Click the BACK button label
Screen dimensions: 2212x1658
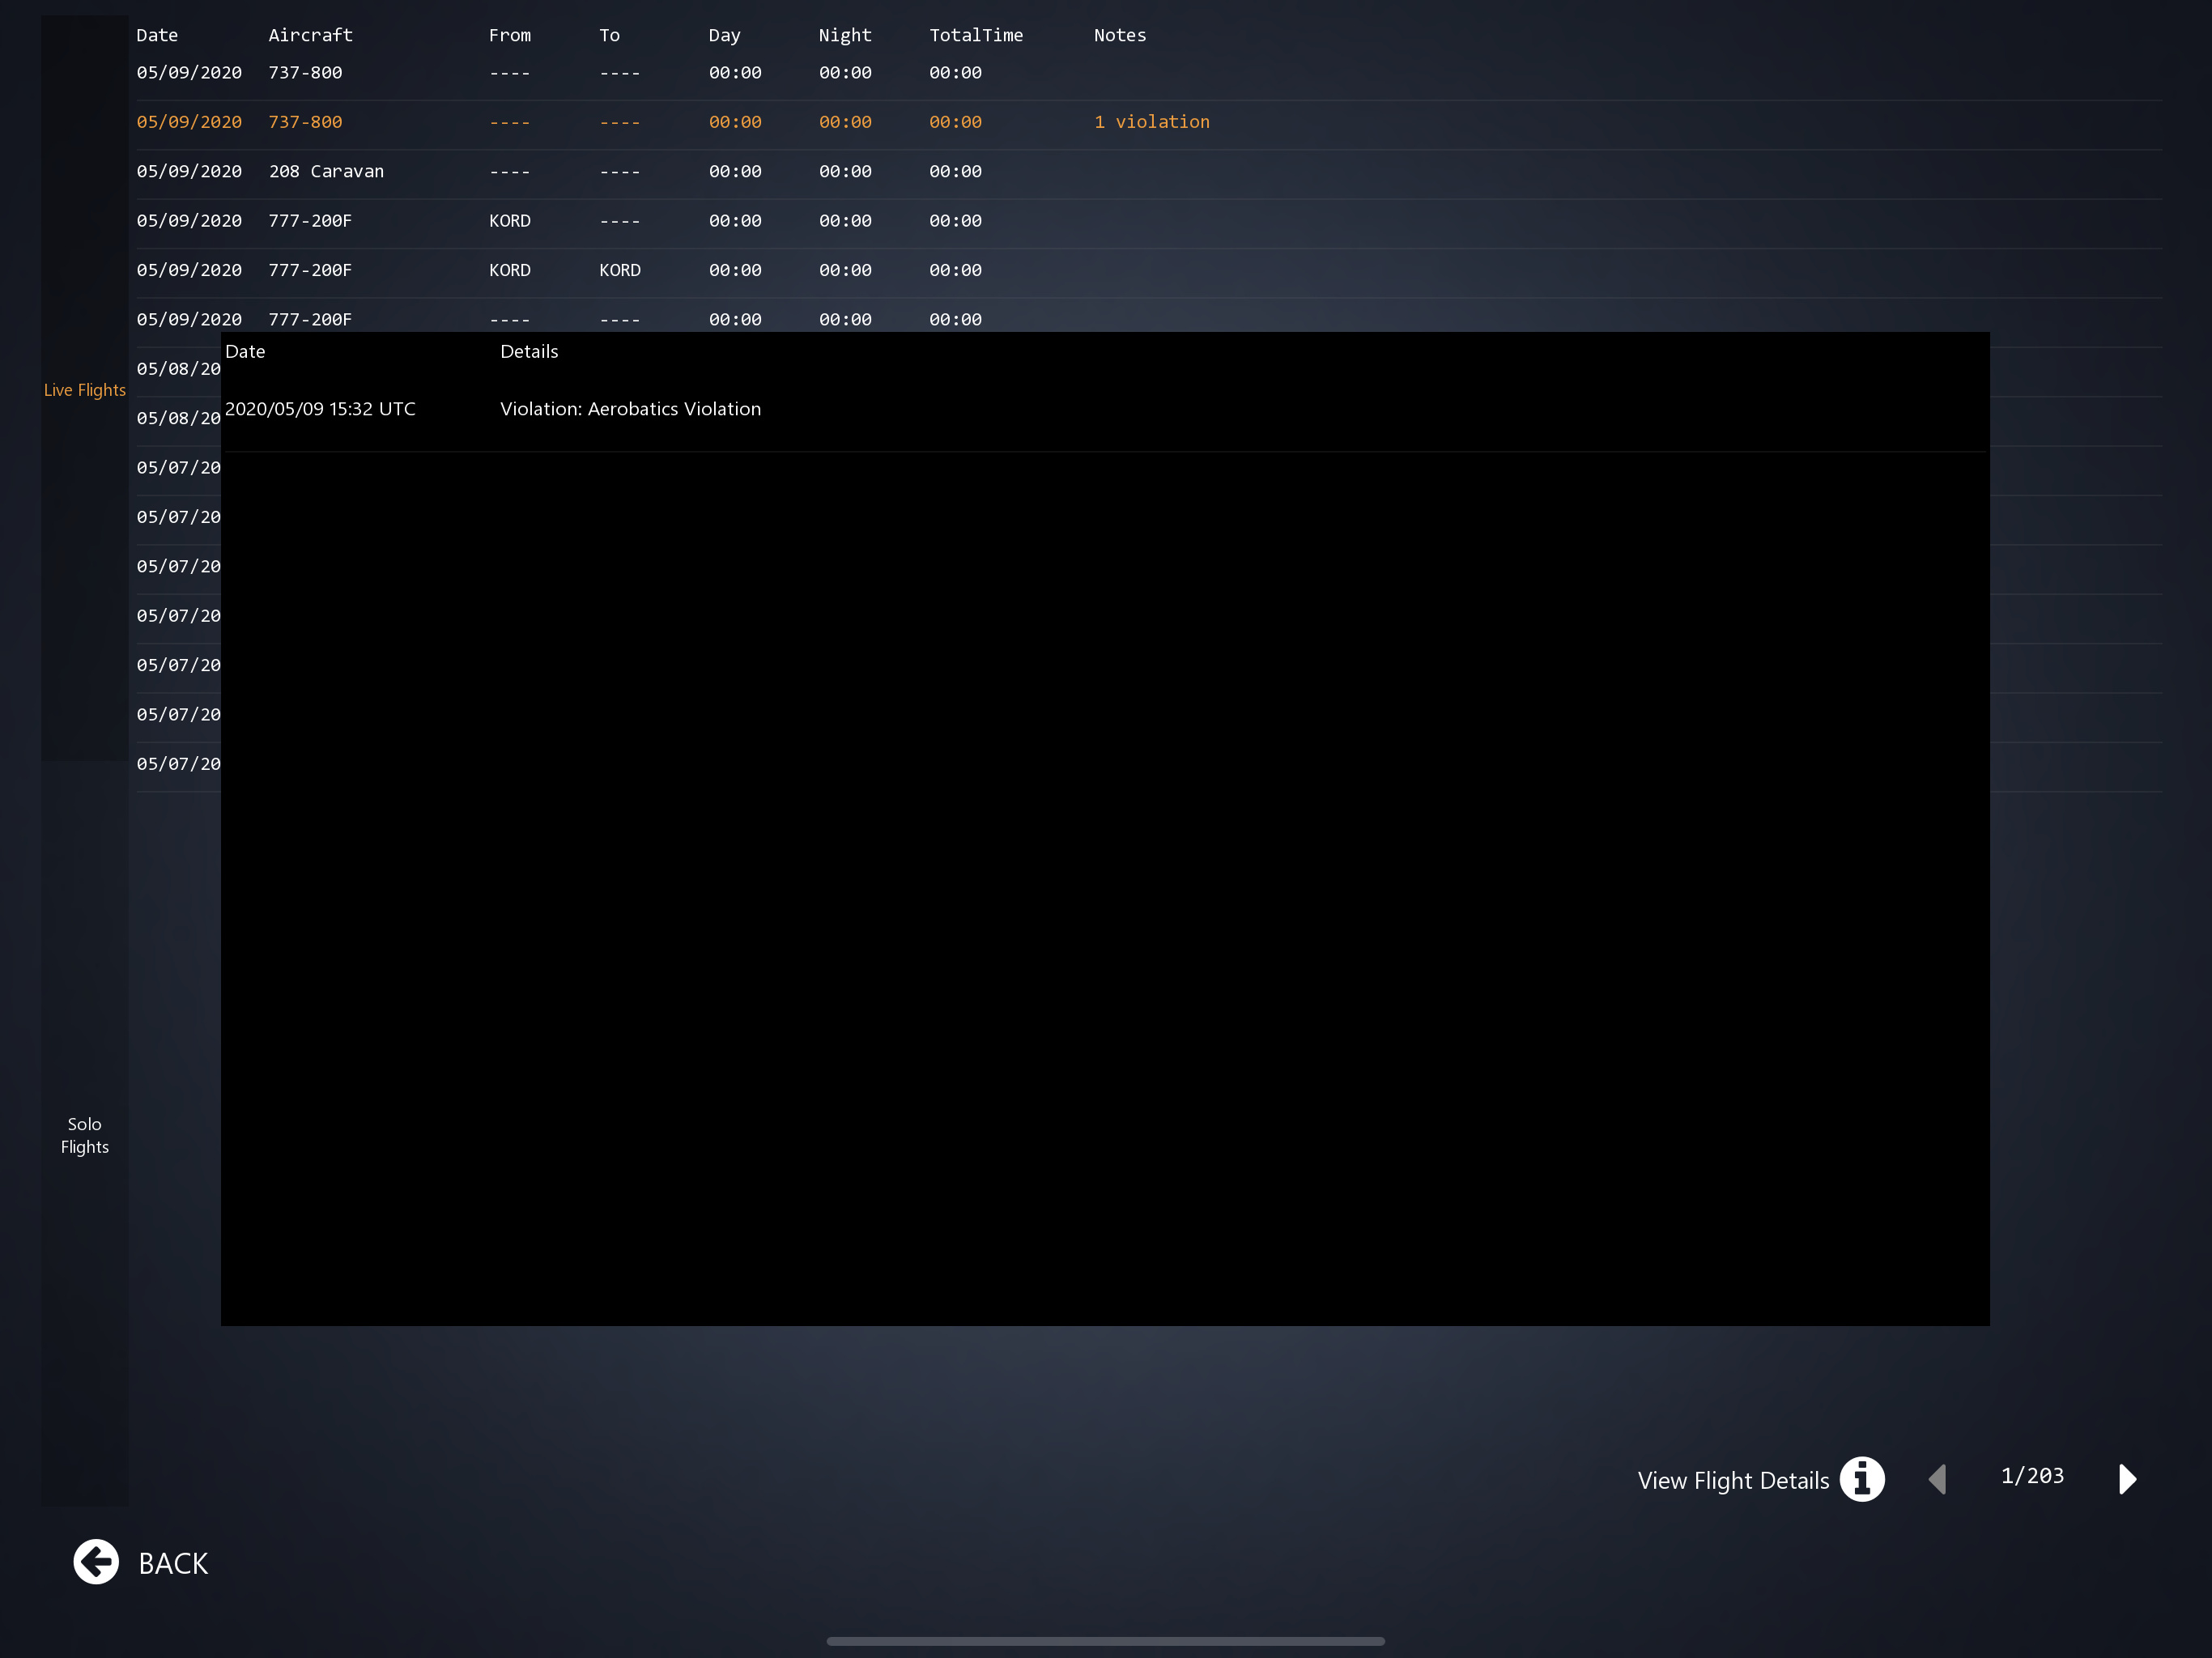click(173, 1563)
